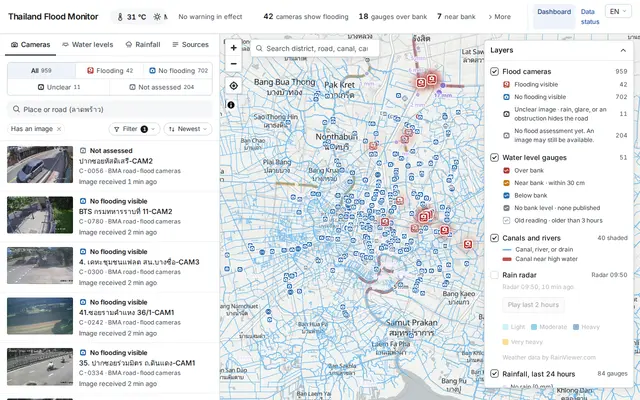Toggle the Flood cameras layer checkbox
Viewport: 640px width, 400px height.
494,71
